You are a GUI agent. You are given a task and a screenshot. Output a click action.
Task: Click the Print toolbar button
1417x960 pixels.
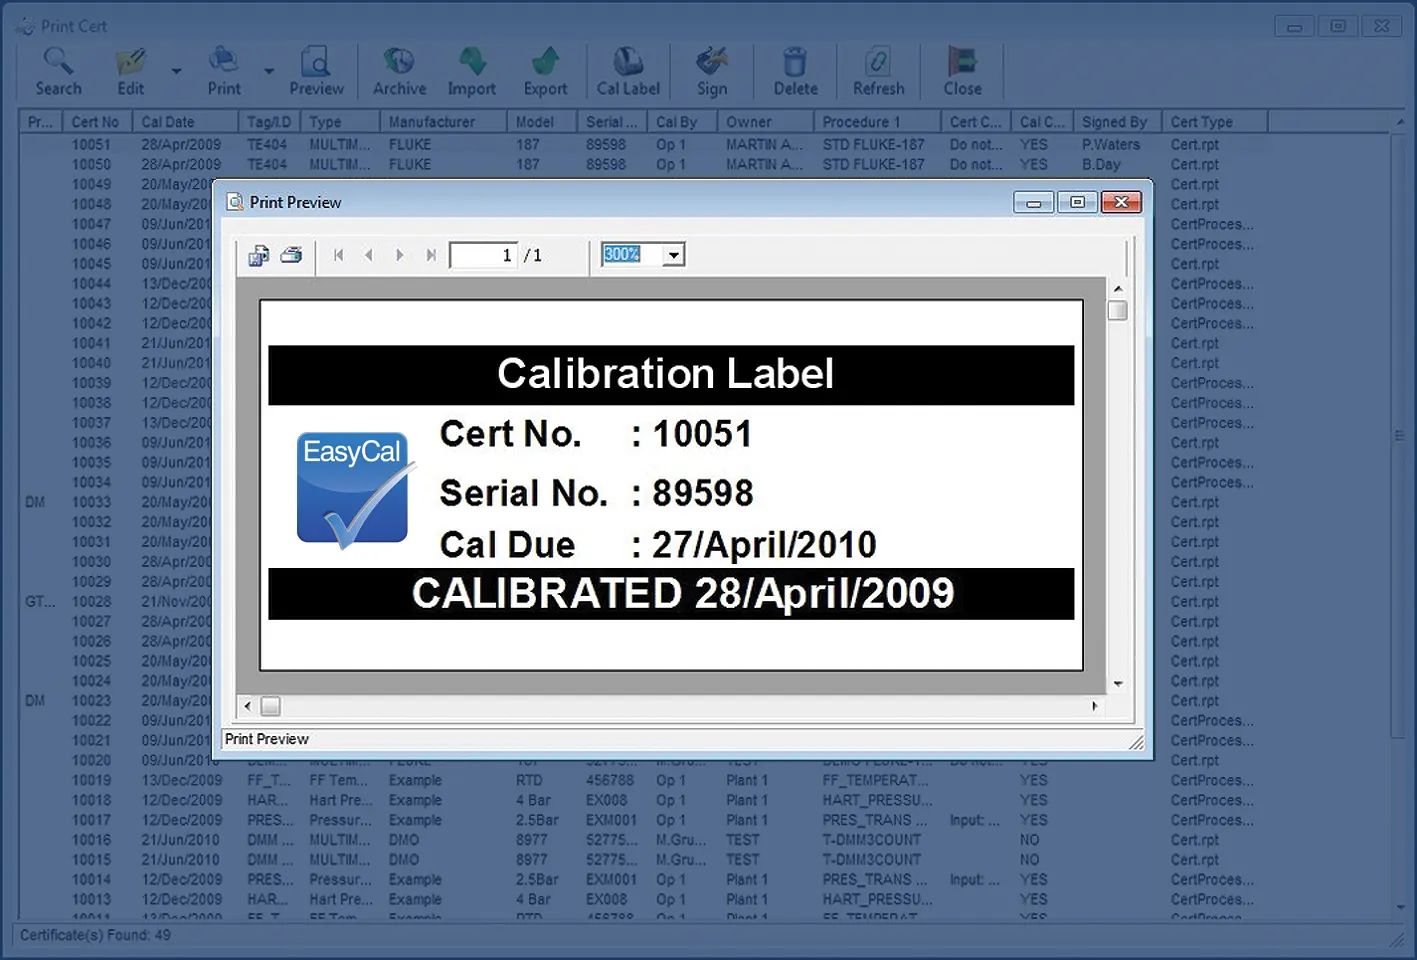[223, 70]
